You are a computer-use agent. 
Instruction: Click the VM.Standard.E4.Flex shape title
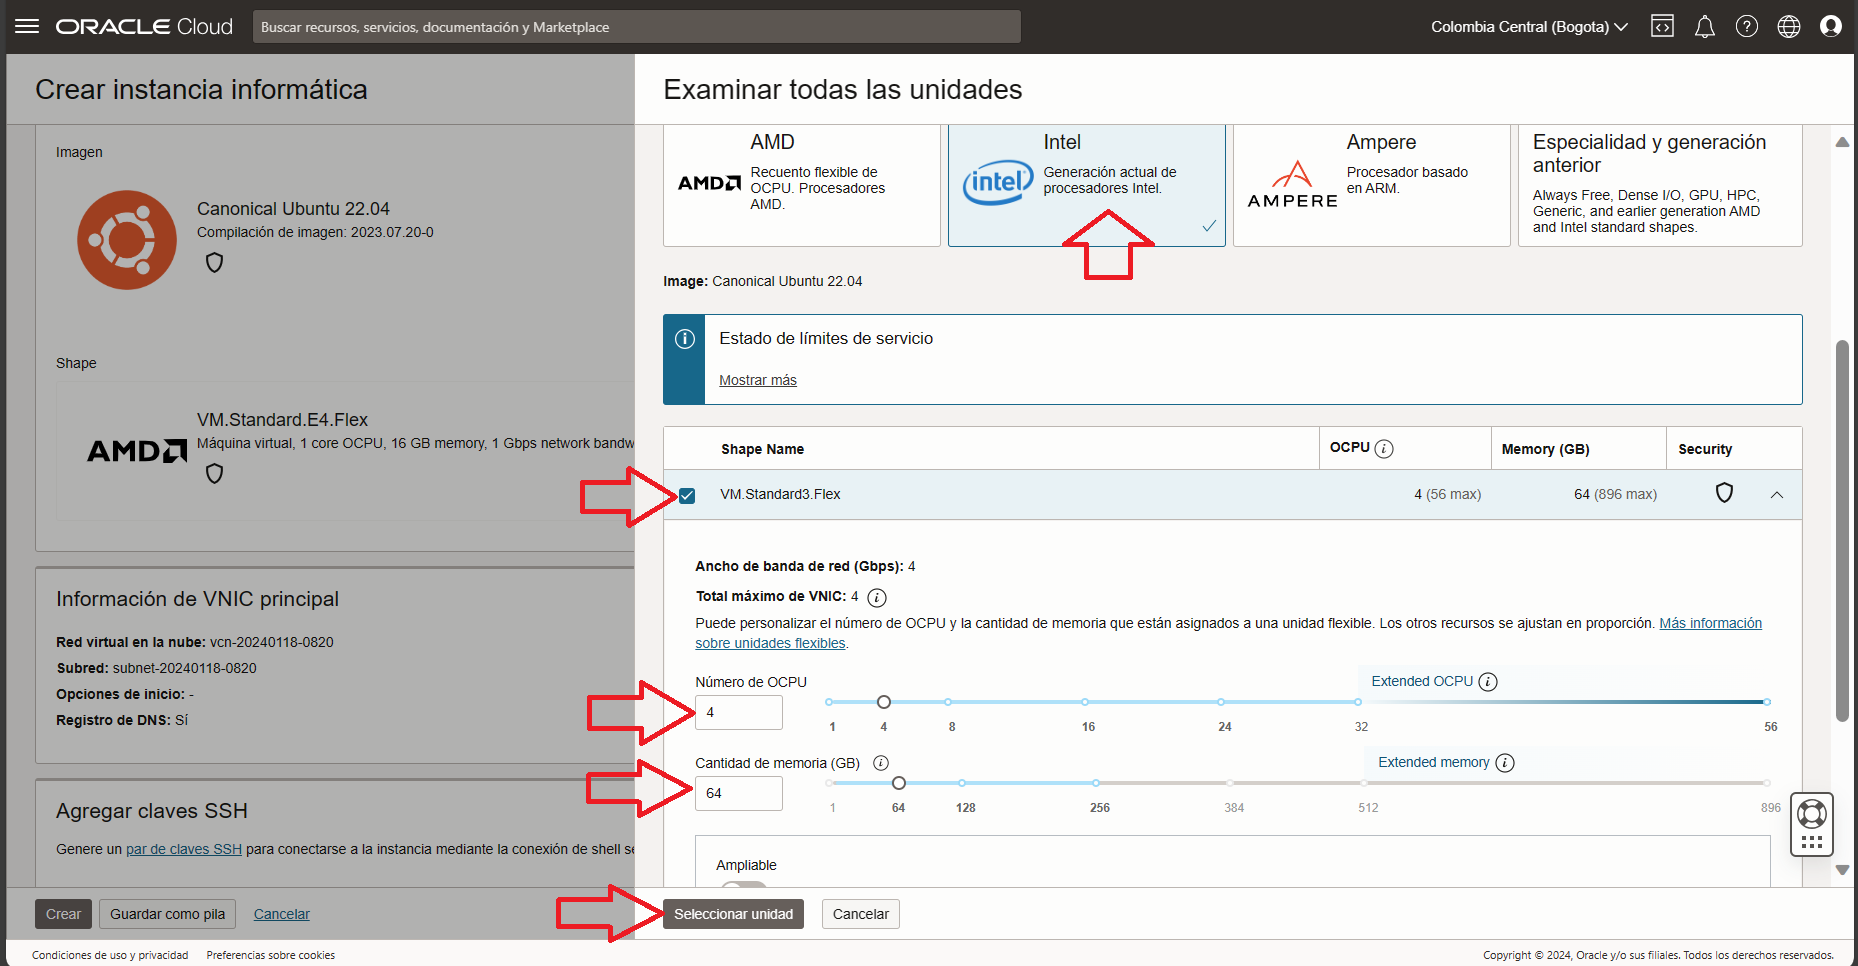tap(282, 420)
